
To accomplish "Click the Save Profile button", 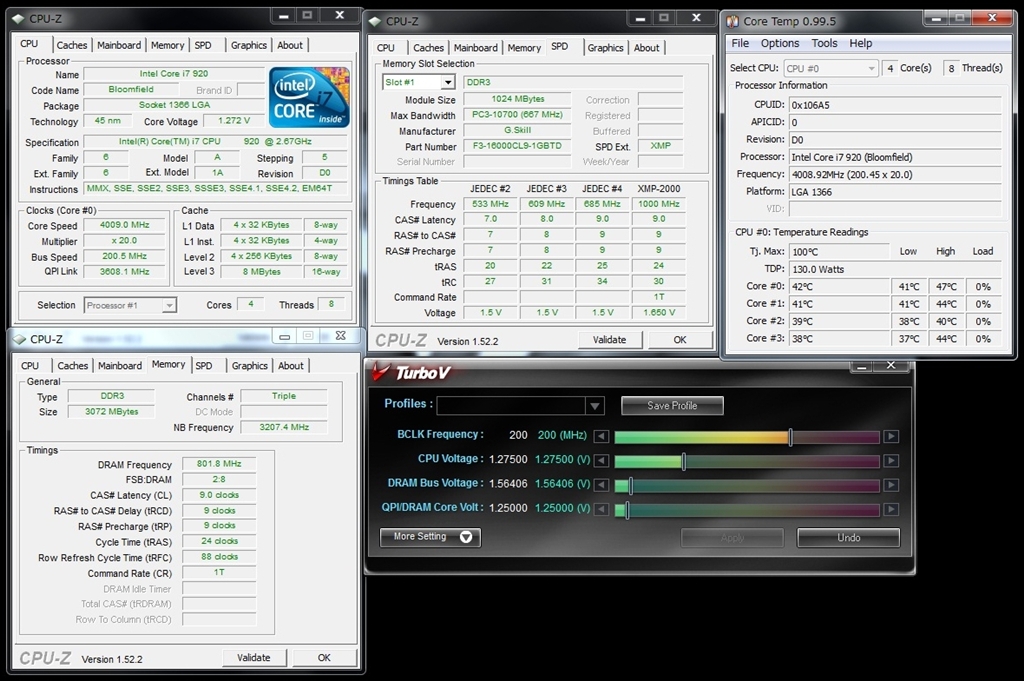I will click(672, 406).
